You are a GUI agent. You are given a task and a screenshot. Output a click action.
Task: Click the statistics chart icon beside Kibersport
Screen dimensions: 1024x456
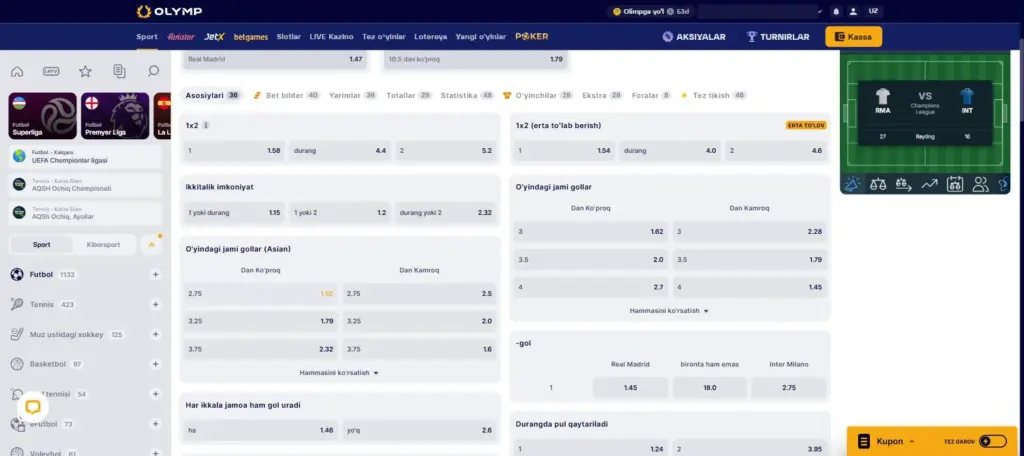click(x=152, y=244)
